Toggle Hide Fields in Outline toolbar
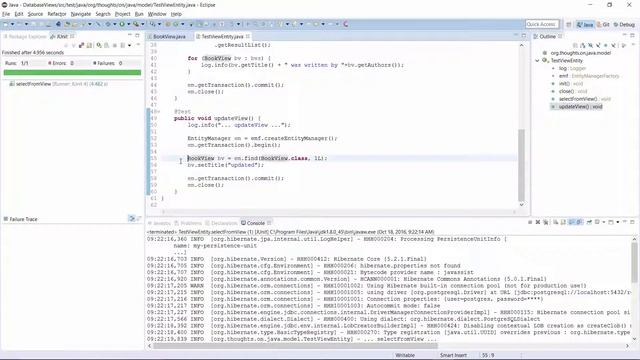 tap(590, 45)
